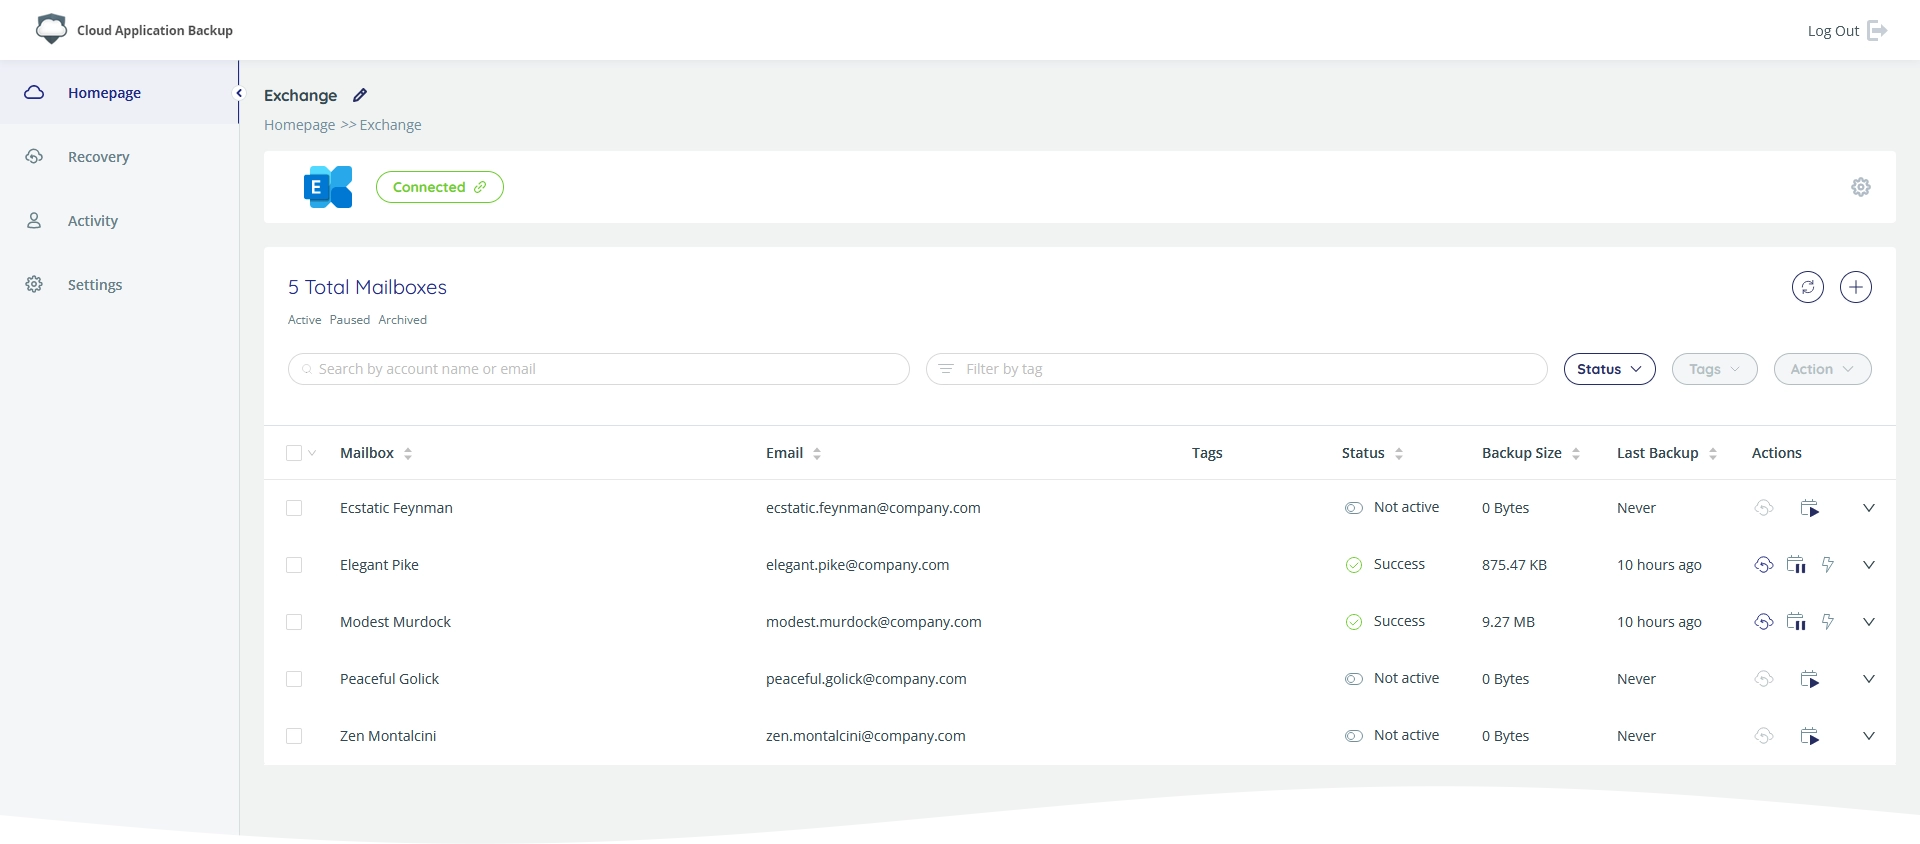Click the Log Out link
The image size is (1920, 844).
click(x=1833, y=31)
